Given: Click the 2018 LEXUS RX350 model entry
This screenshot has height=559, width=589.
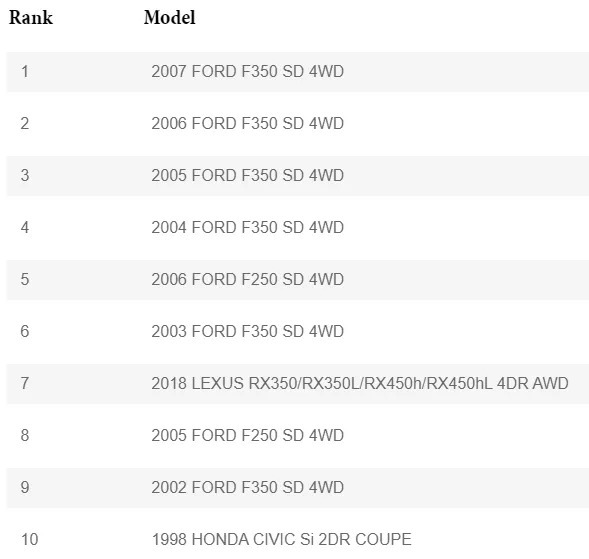Looking at the screenshot, I should coord(360,384).
